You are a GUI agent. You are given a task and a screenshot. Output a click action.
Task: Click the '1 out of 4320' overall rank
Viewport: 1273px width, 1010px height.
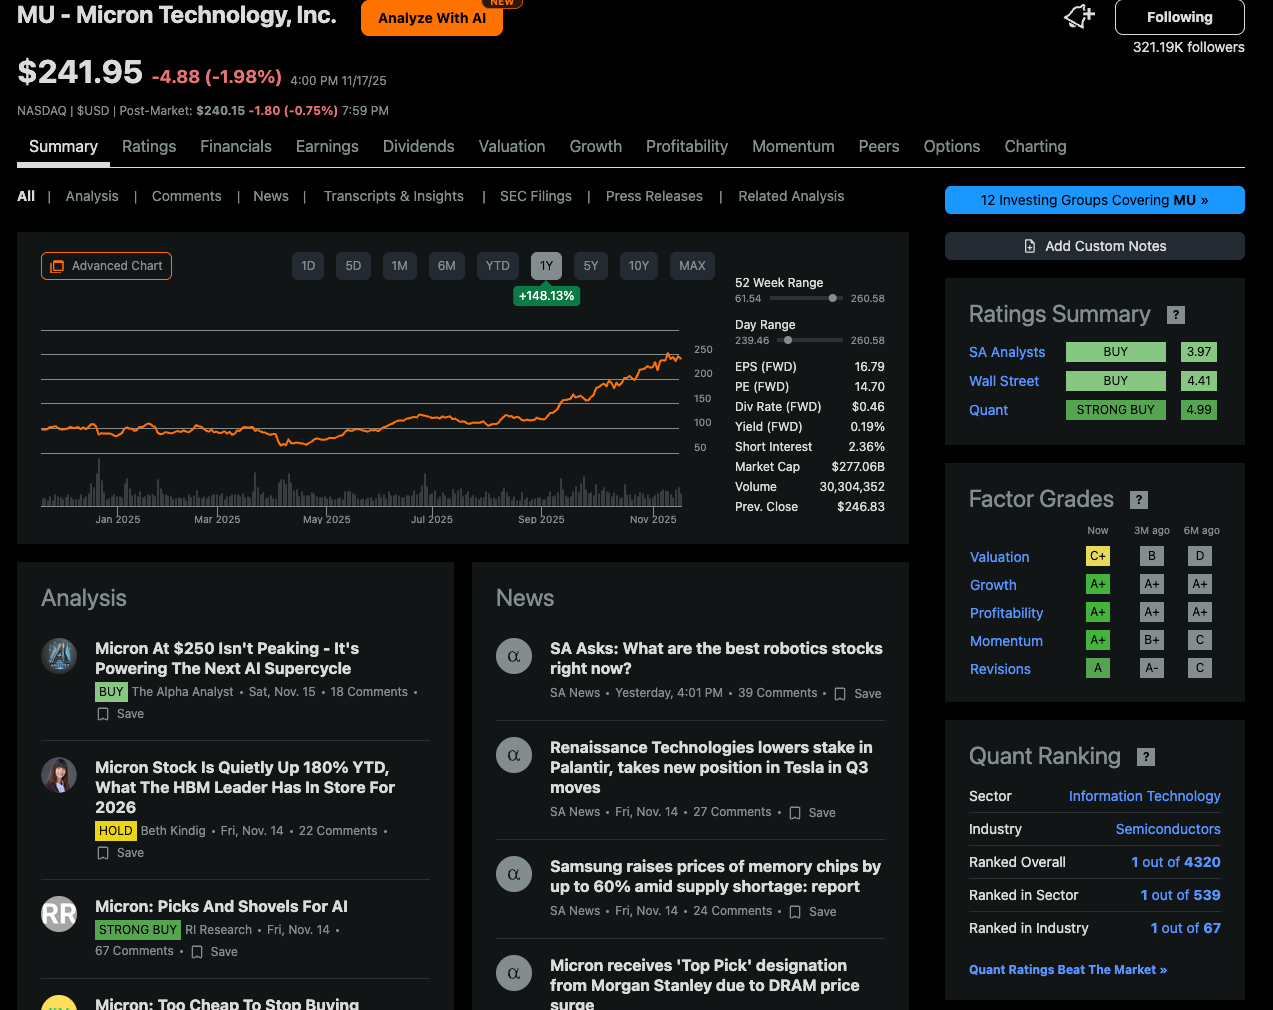click(1176, 862)
